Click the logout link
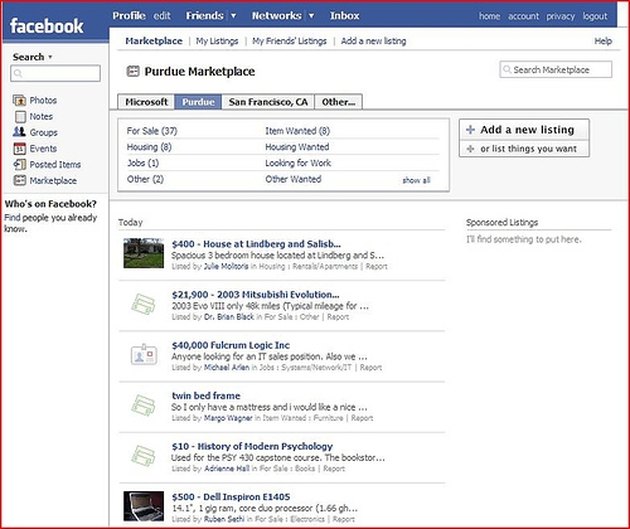The width and height of the screenshot is (630, 529). (595, 16)
